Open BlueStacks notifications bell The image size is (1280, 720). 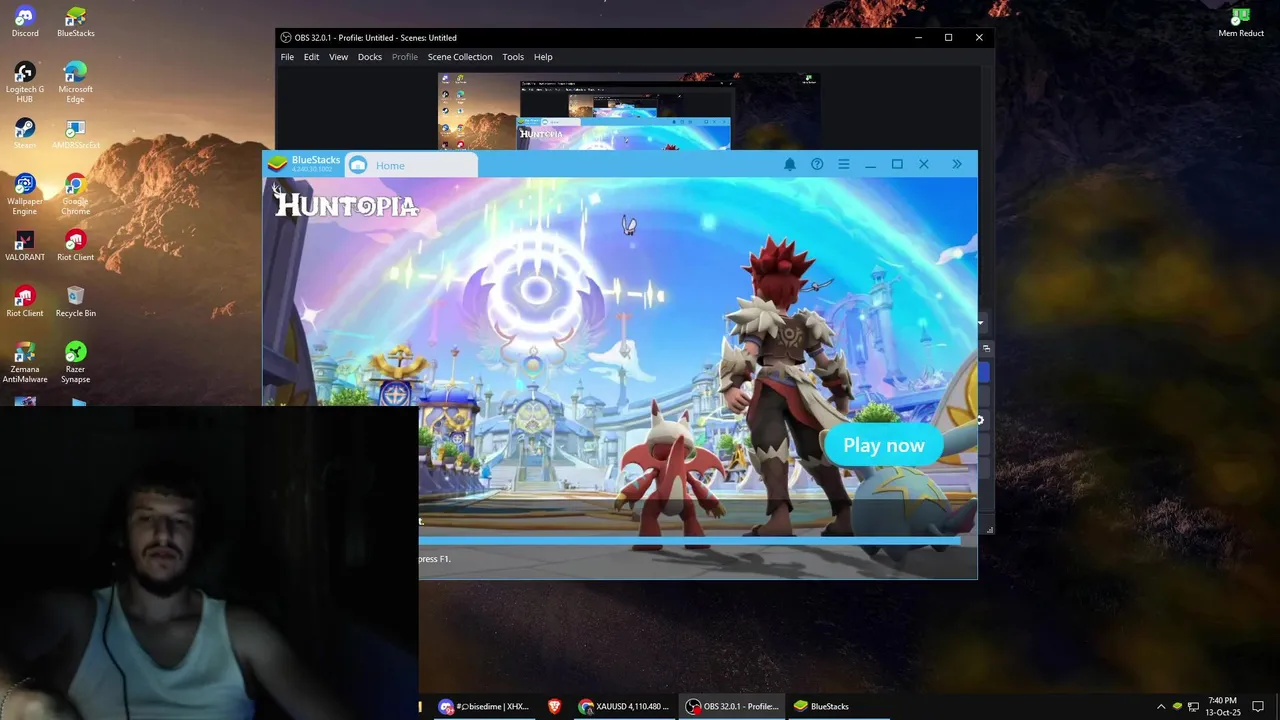point(790,164)
